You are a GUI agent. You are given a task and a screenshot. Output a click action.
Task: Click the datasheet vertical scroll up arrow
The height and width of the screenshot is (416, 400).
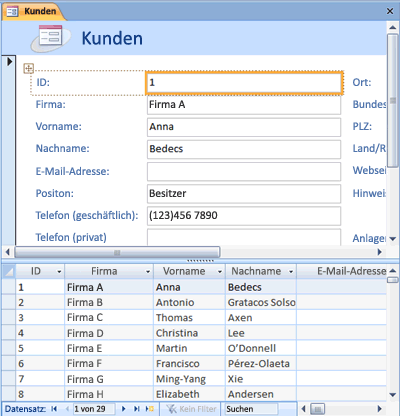tap(392, 271)
